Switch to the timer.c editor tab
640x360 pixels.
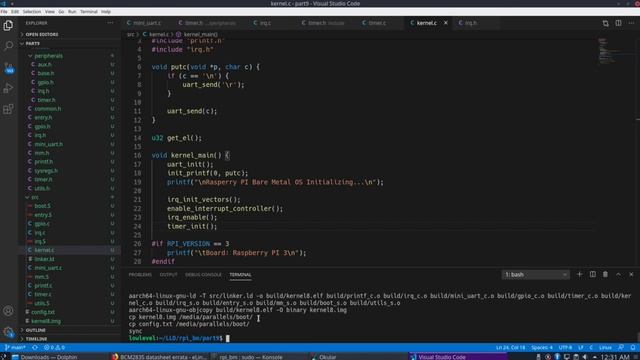[x=377, y=23]
